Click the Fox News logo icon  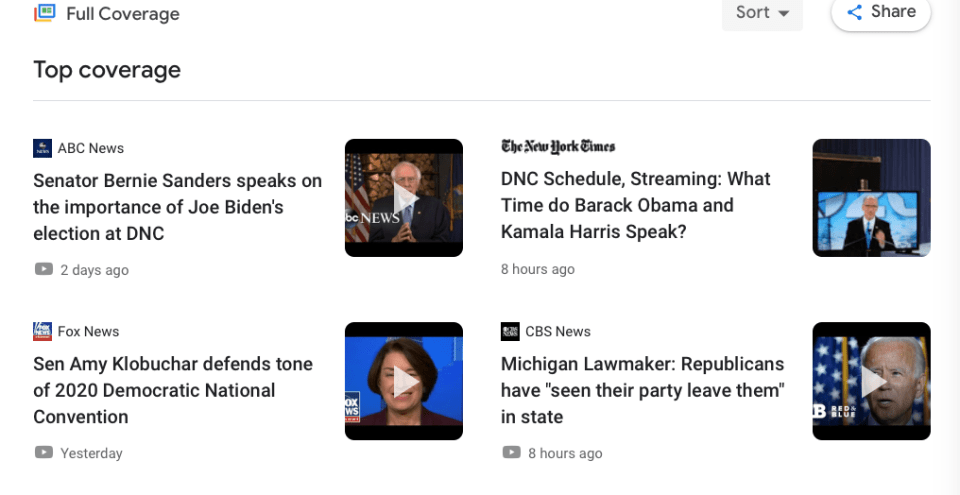point(42,331)
